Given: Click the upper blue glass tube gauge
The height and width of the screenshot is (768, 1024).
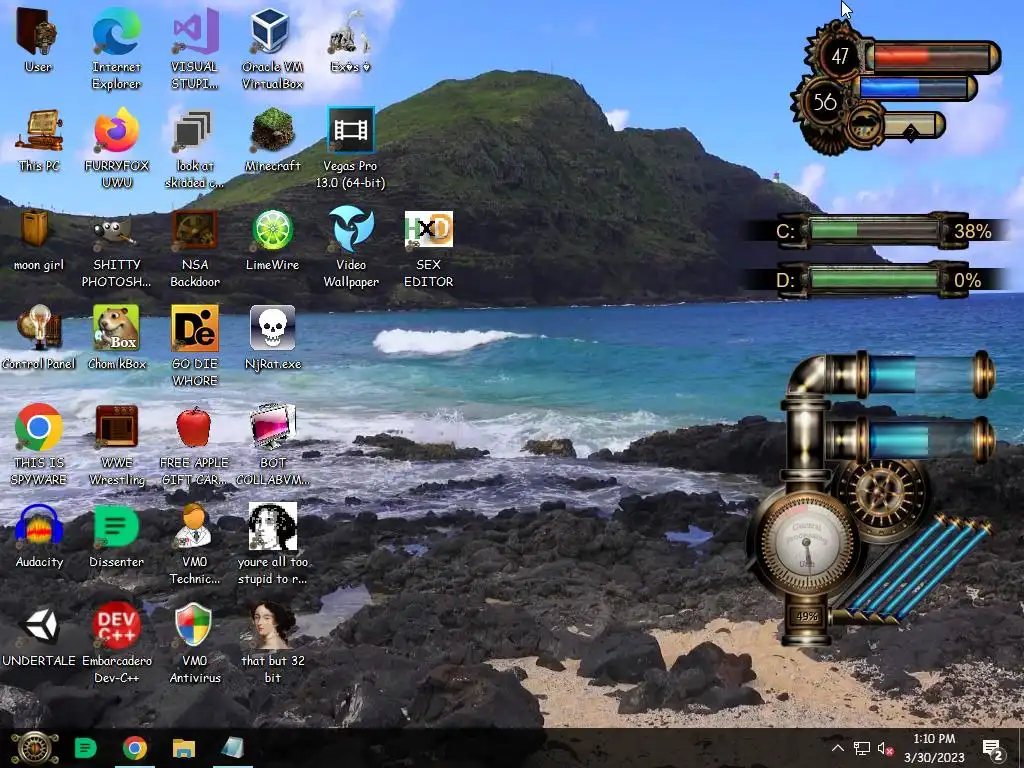Looking at the screenshot, I should coord(926,375).
